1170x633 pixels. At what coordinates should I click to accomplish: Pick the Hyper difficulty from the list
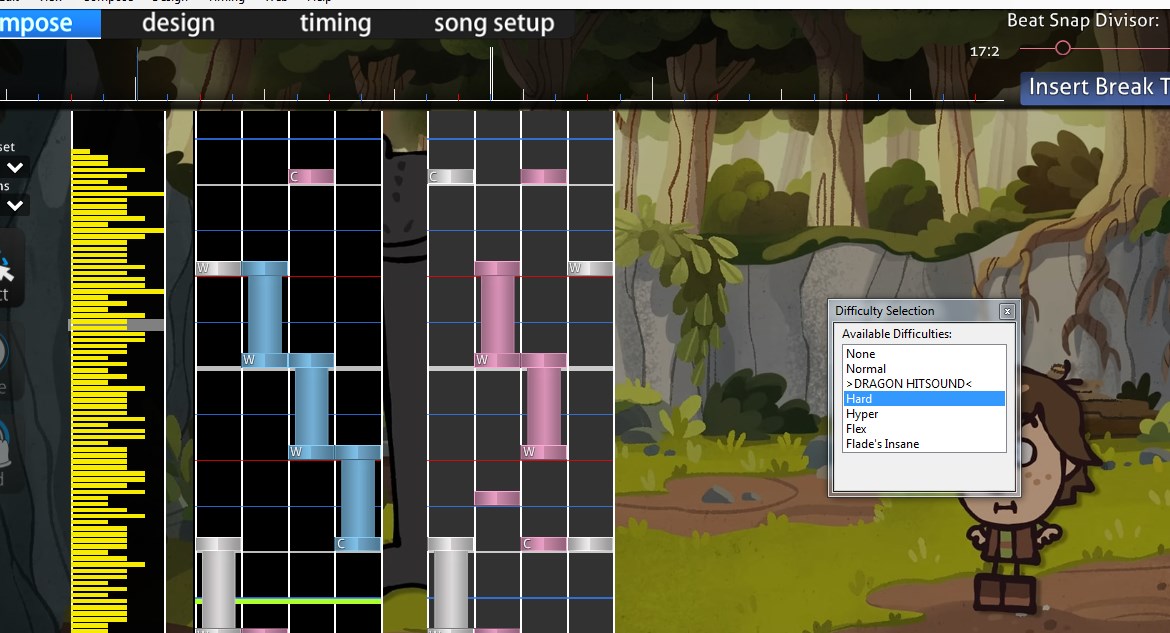(862, 414)
